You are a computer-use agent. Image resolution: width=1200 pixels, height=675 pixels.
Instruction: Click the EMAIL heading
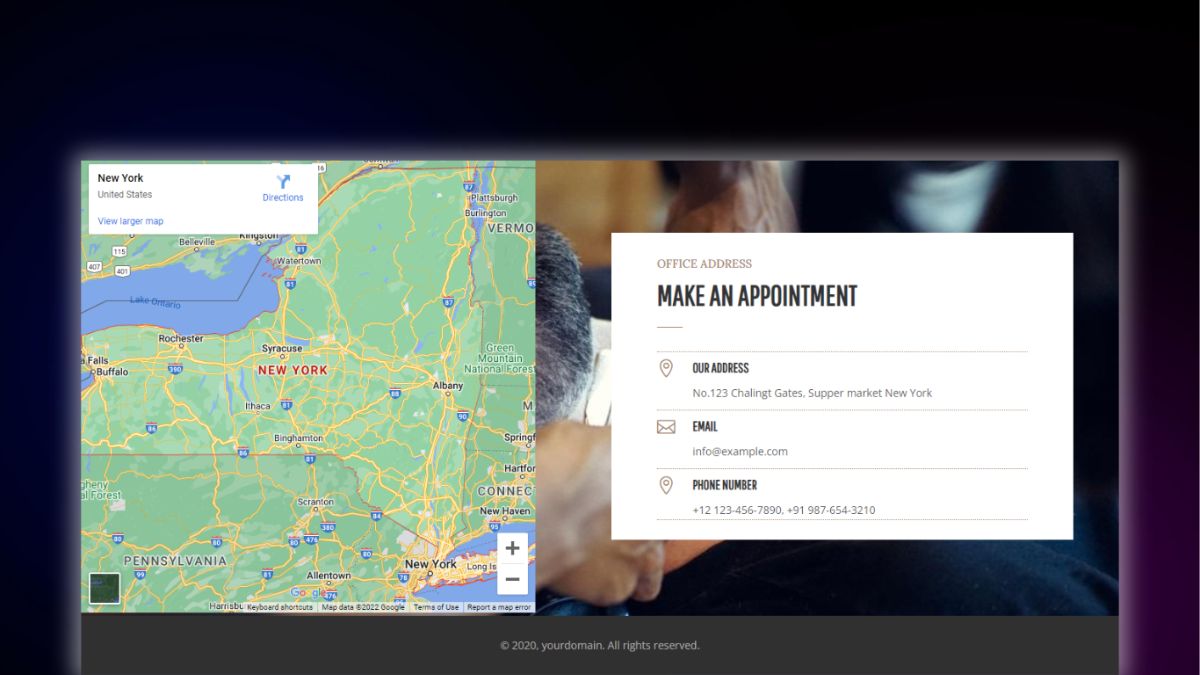(704, 426)
